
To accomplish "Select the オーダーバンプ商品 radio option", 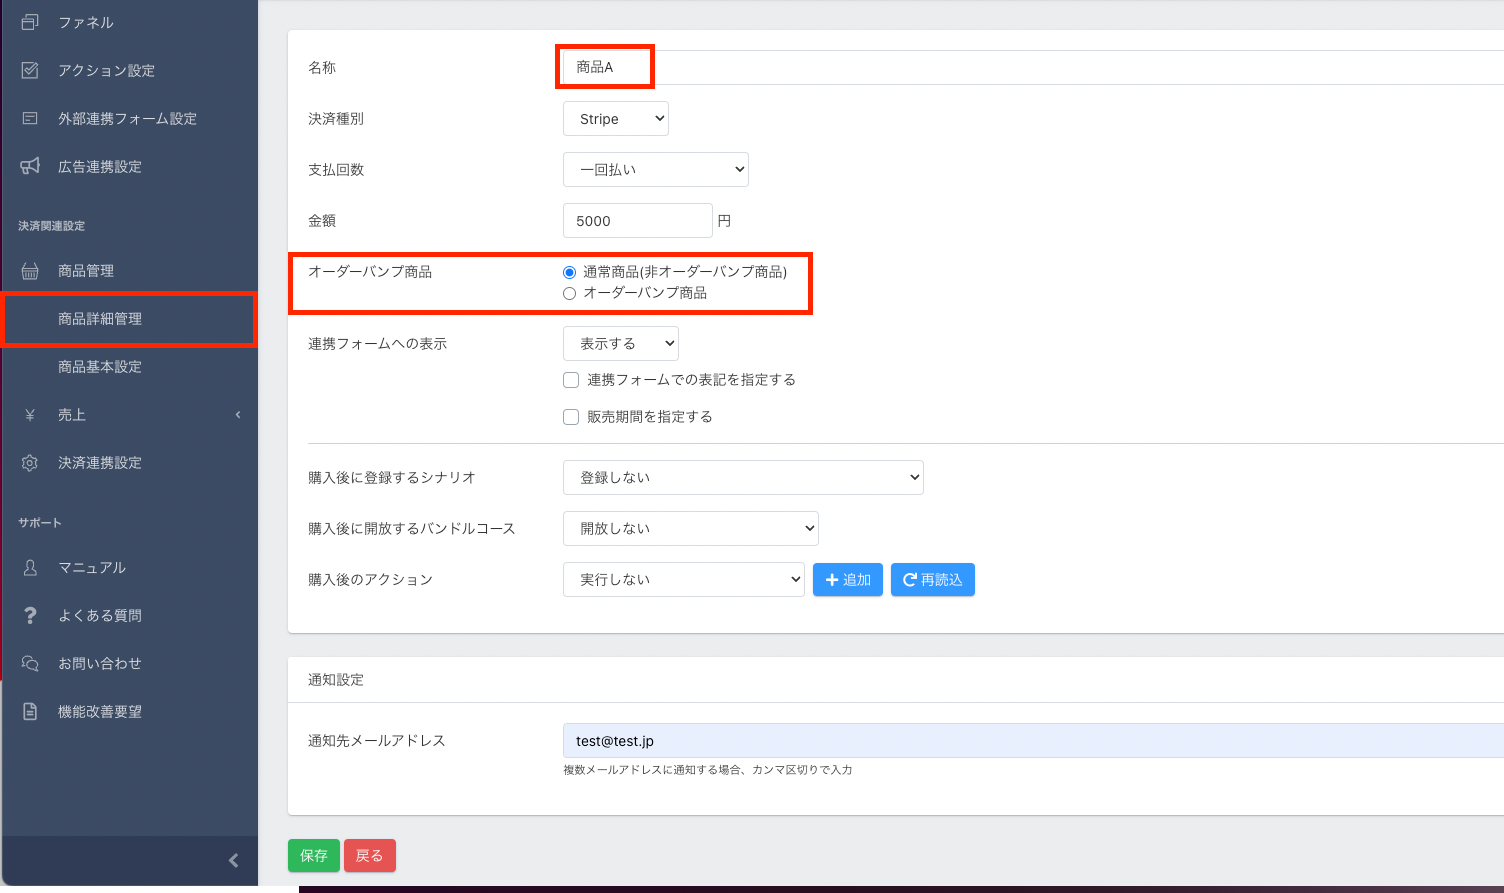I will click(570, 293).
